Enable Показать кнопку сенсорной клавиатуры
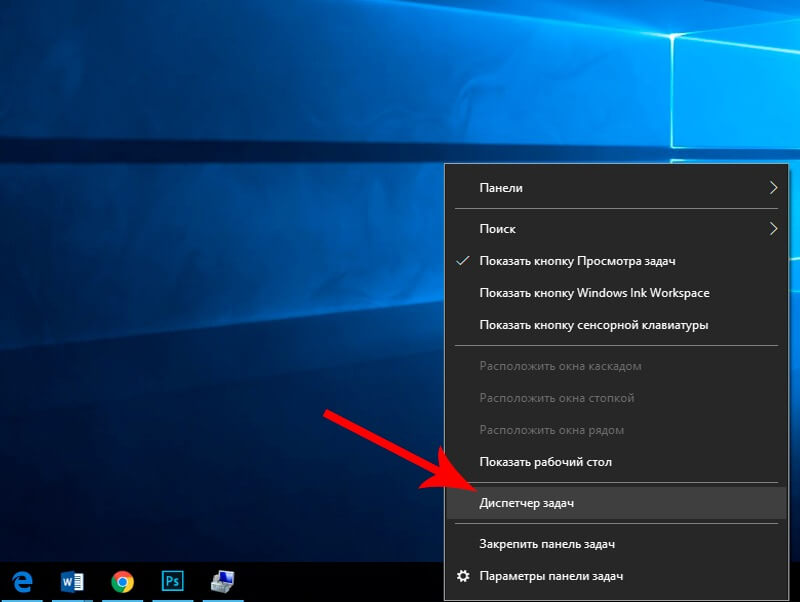This screenshot has width=800, height=602. [593, 325]
